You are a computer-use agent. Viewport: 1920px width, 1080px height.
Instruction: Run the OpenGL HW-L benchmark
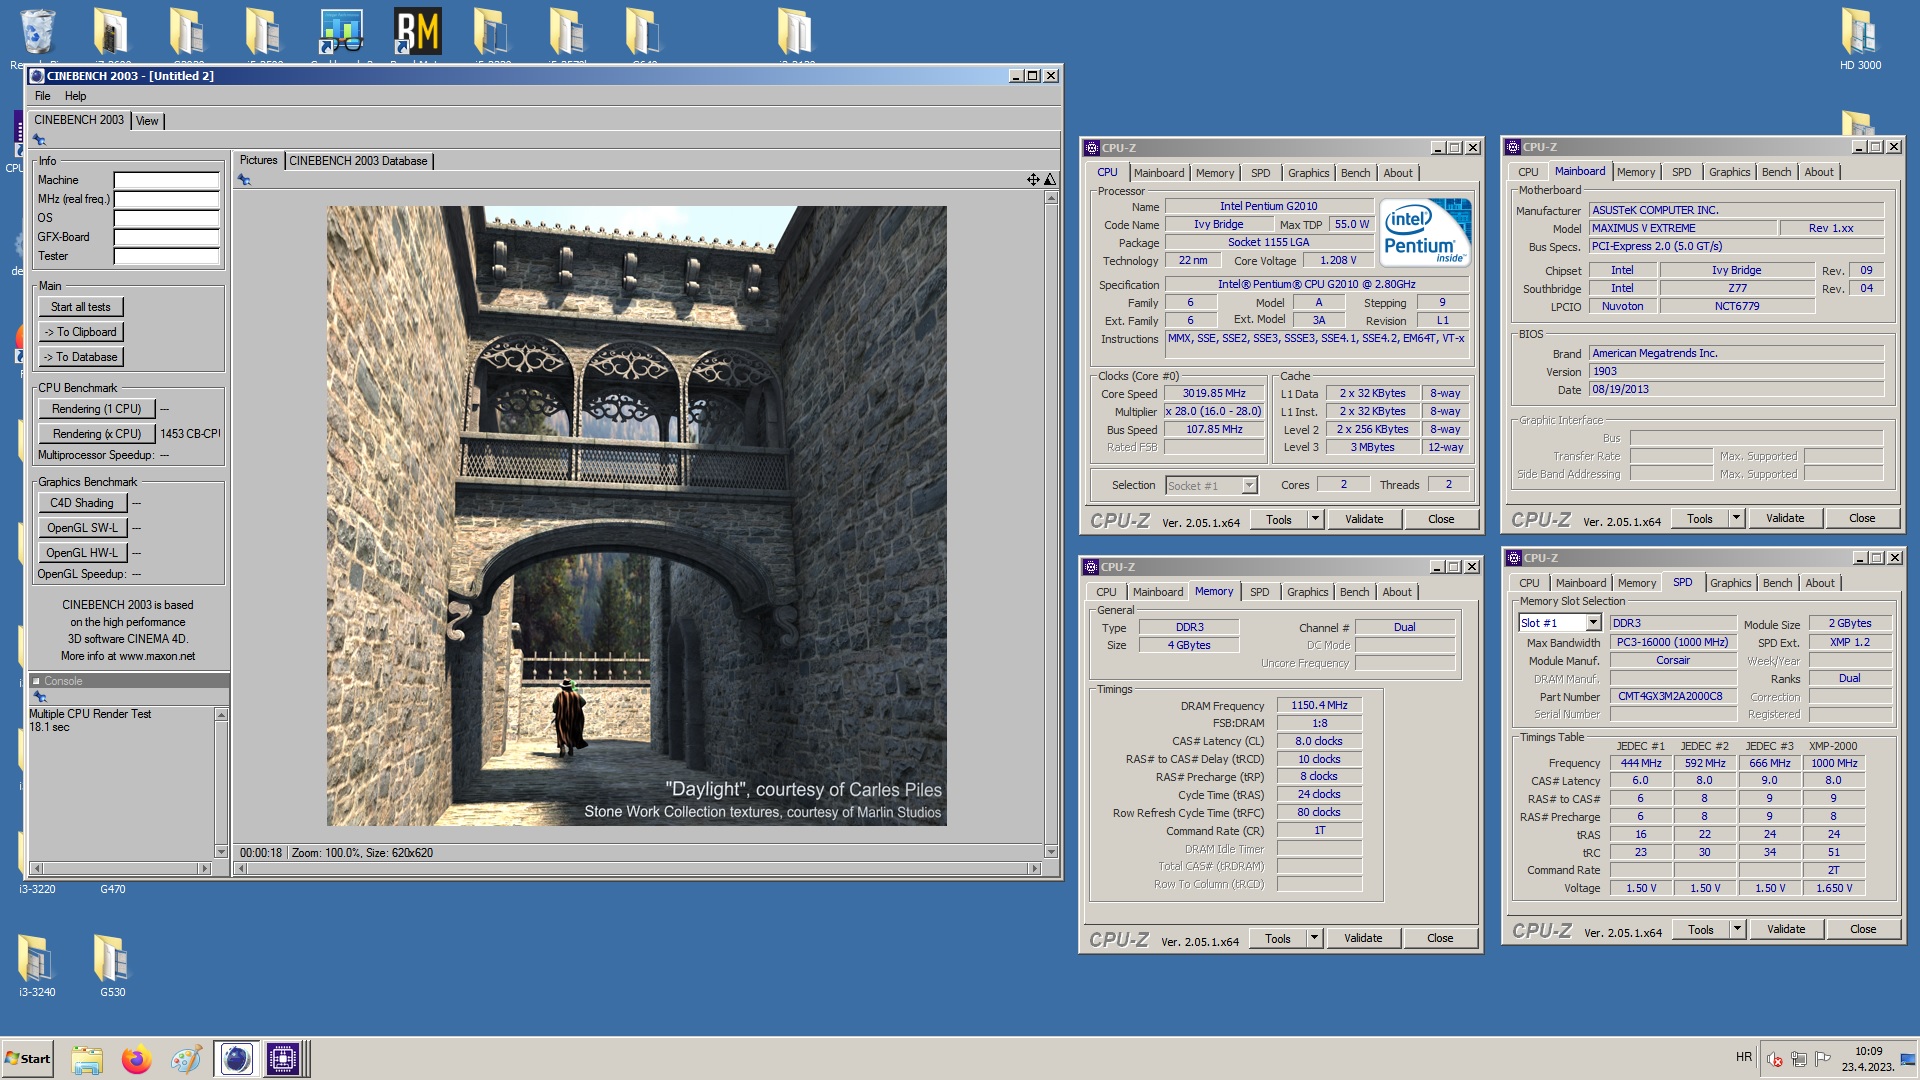tap(82, 553)
